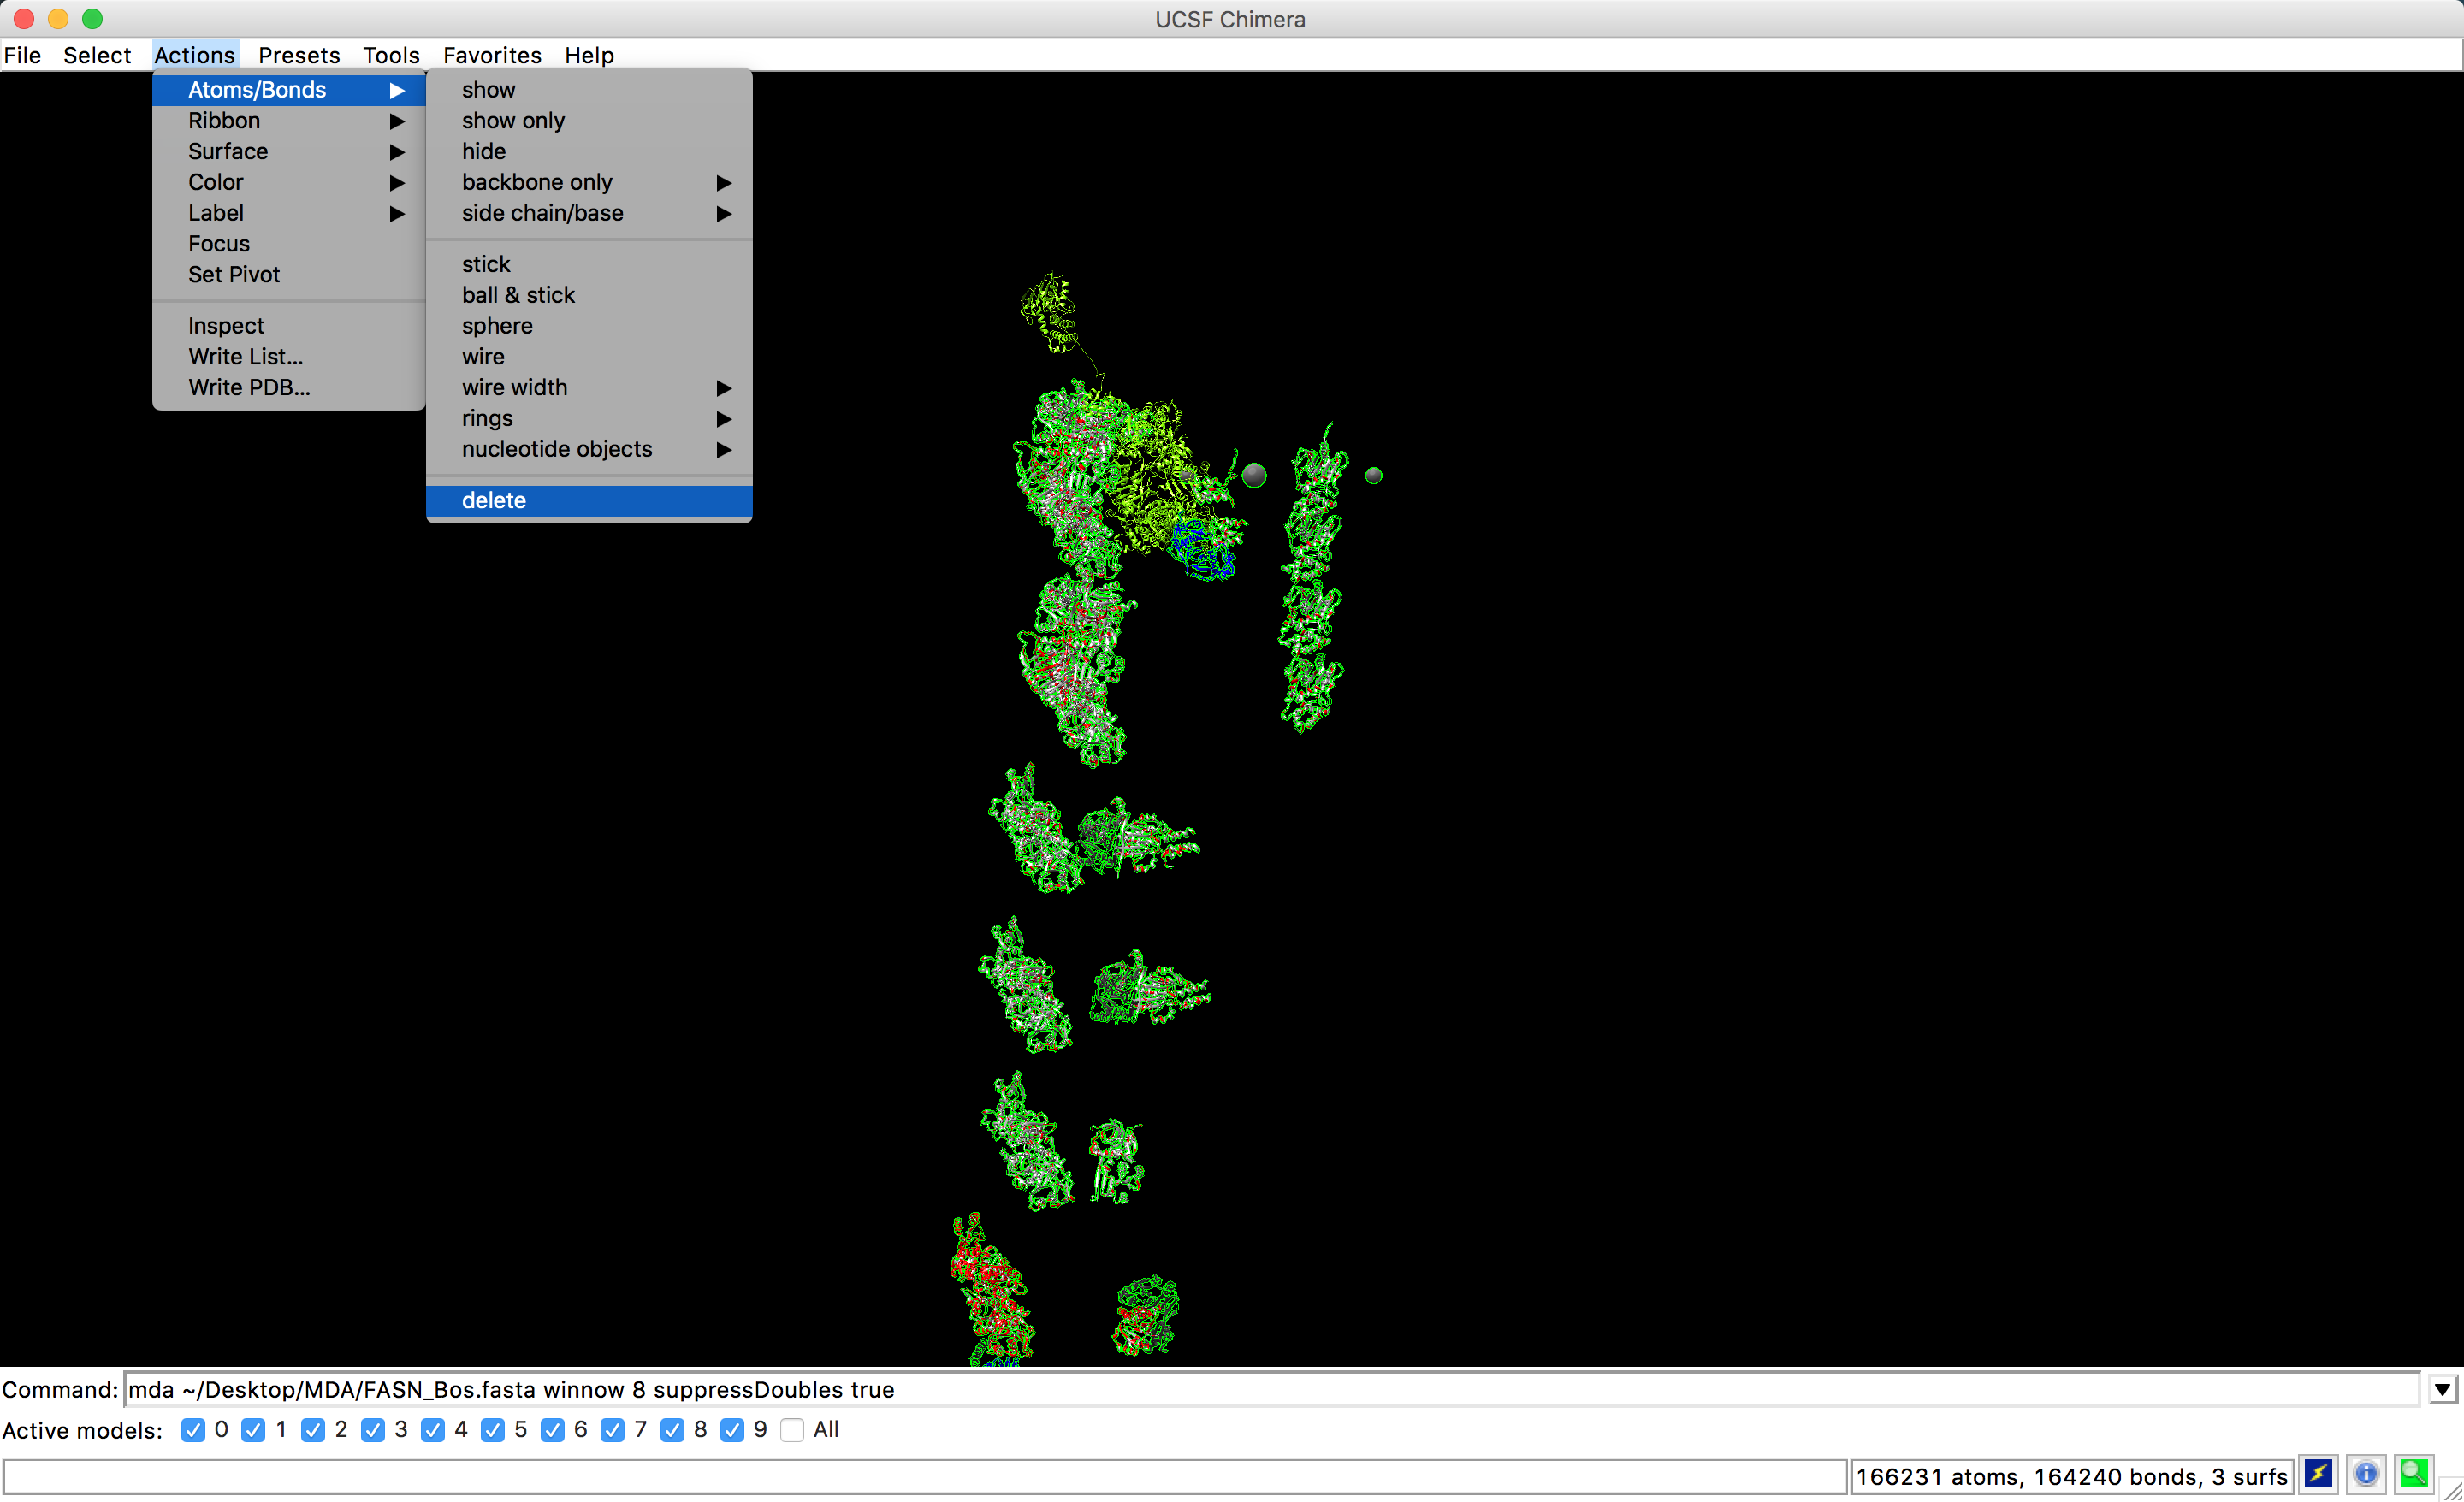
Task: Toggle active model 8 checkbox
Action: (673, 1430)
